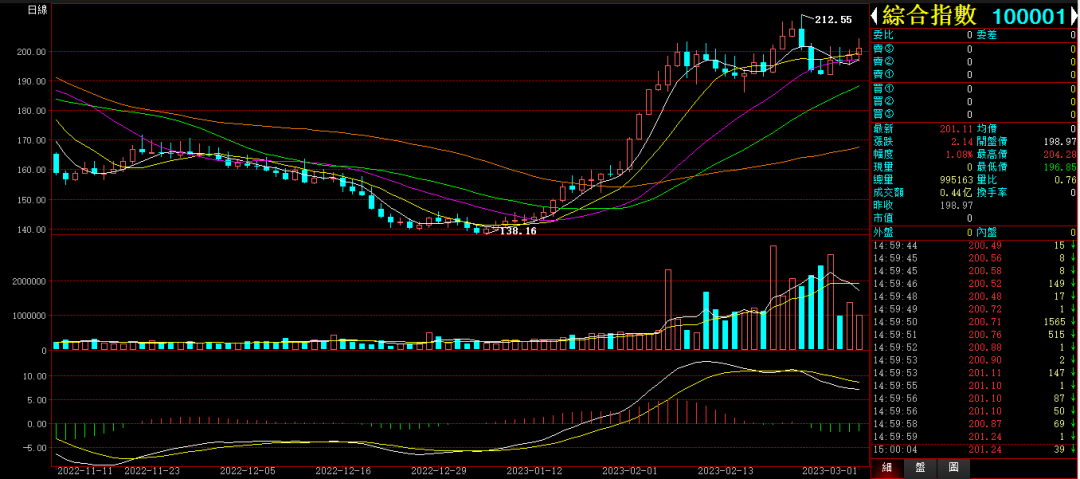Screen dimensions: 1080x479
Task: Click the 成交額 value 0.44亿
Action: [954, 192]
